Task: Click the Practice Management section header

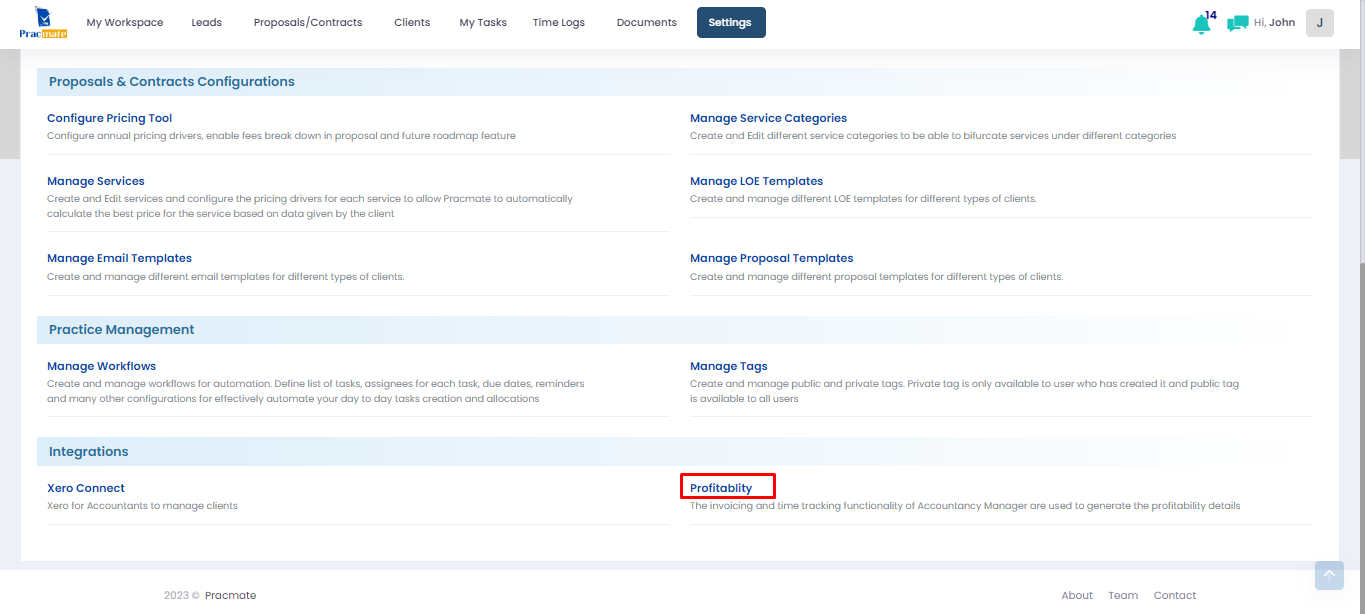Action: 122,330
